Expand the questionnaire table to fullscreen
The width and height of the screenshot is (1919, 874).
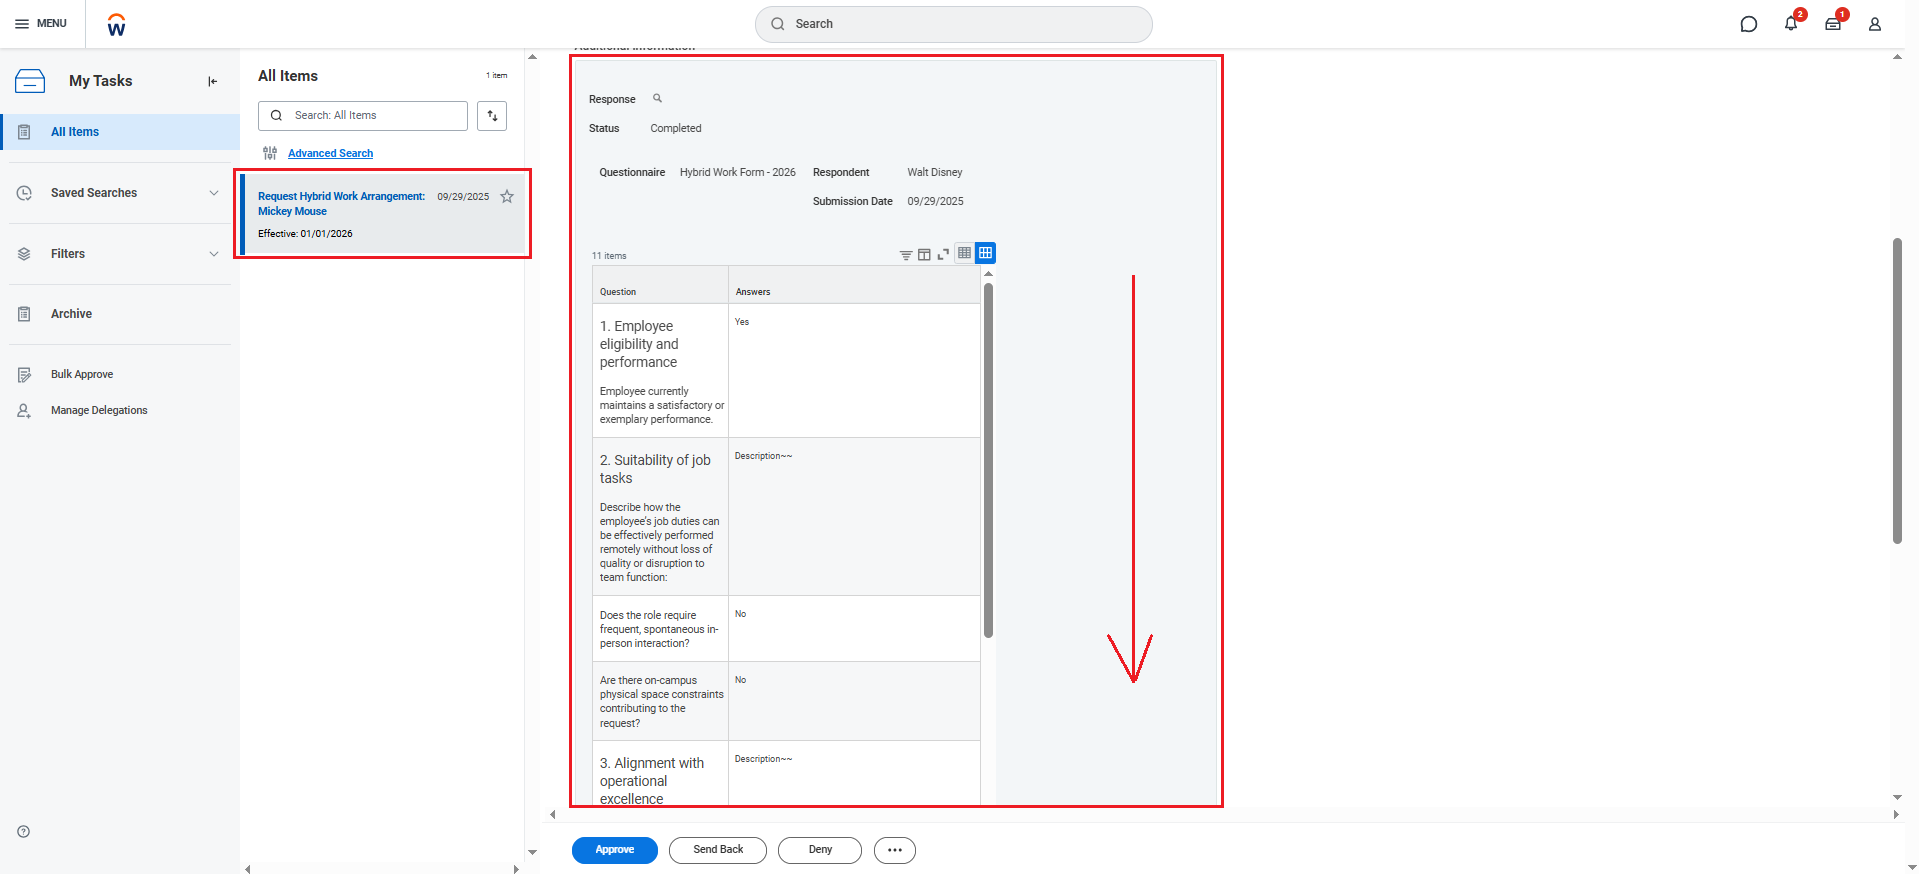[x=943, y=255]
